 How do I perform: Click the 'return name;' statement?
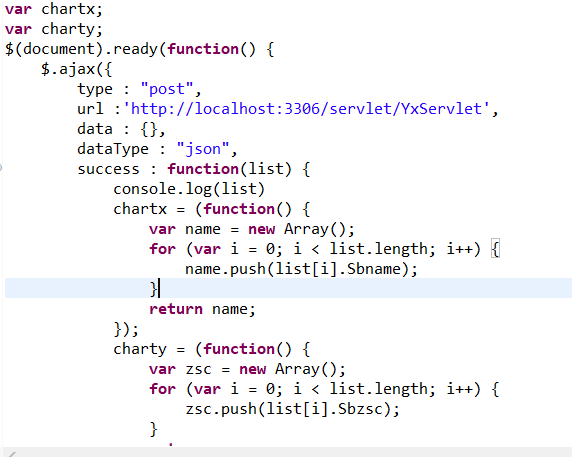point(202,309)
